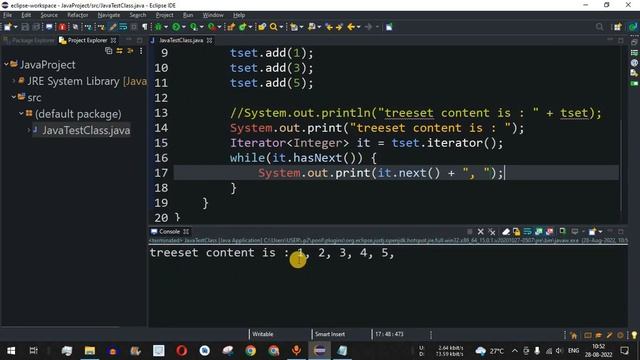Click the green Debug bug icon

point(158,27)
